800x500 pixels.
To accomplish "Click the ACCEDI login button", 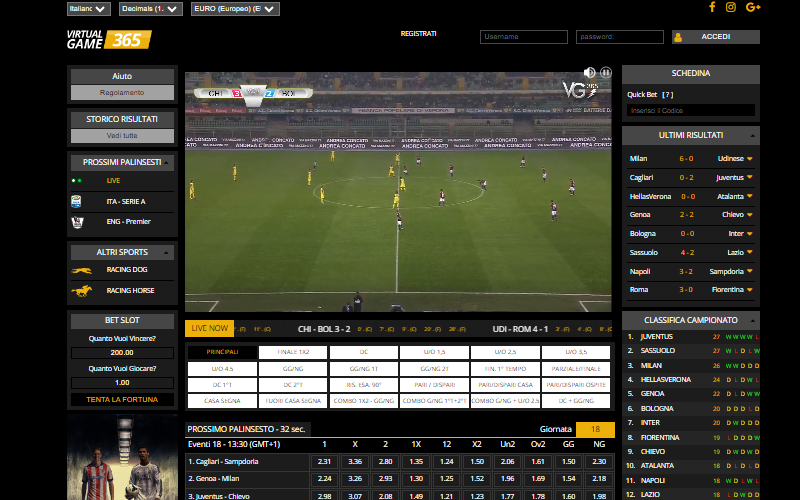I will pos(716,37).
